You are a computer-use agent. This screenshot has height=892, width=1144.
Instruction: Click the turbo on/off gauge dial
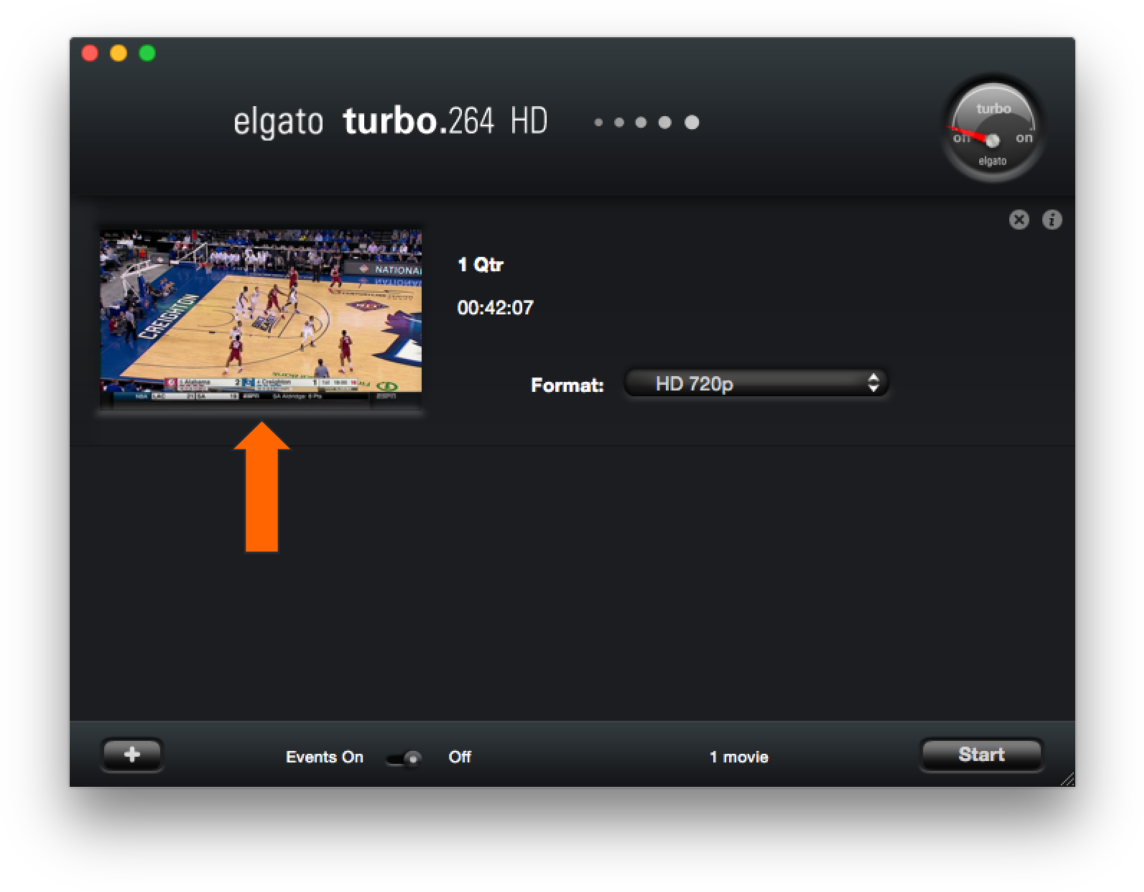(x=993, y=133)
